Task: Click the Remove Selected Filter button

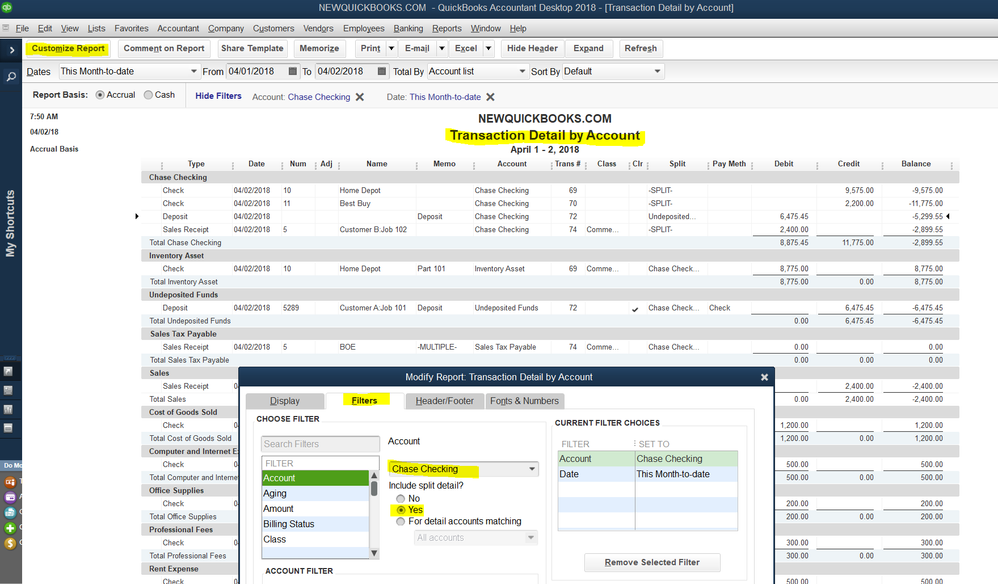Action: point(652,562)
